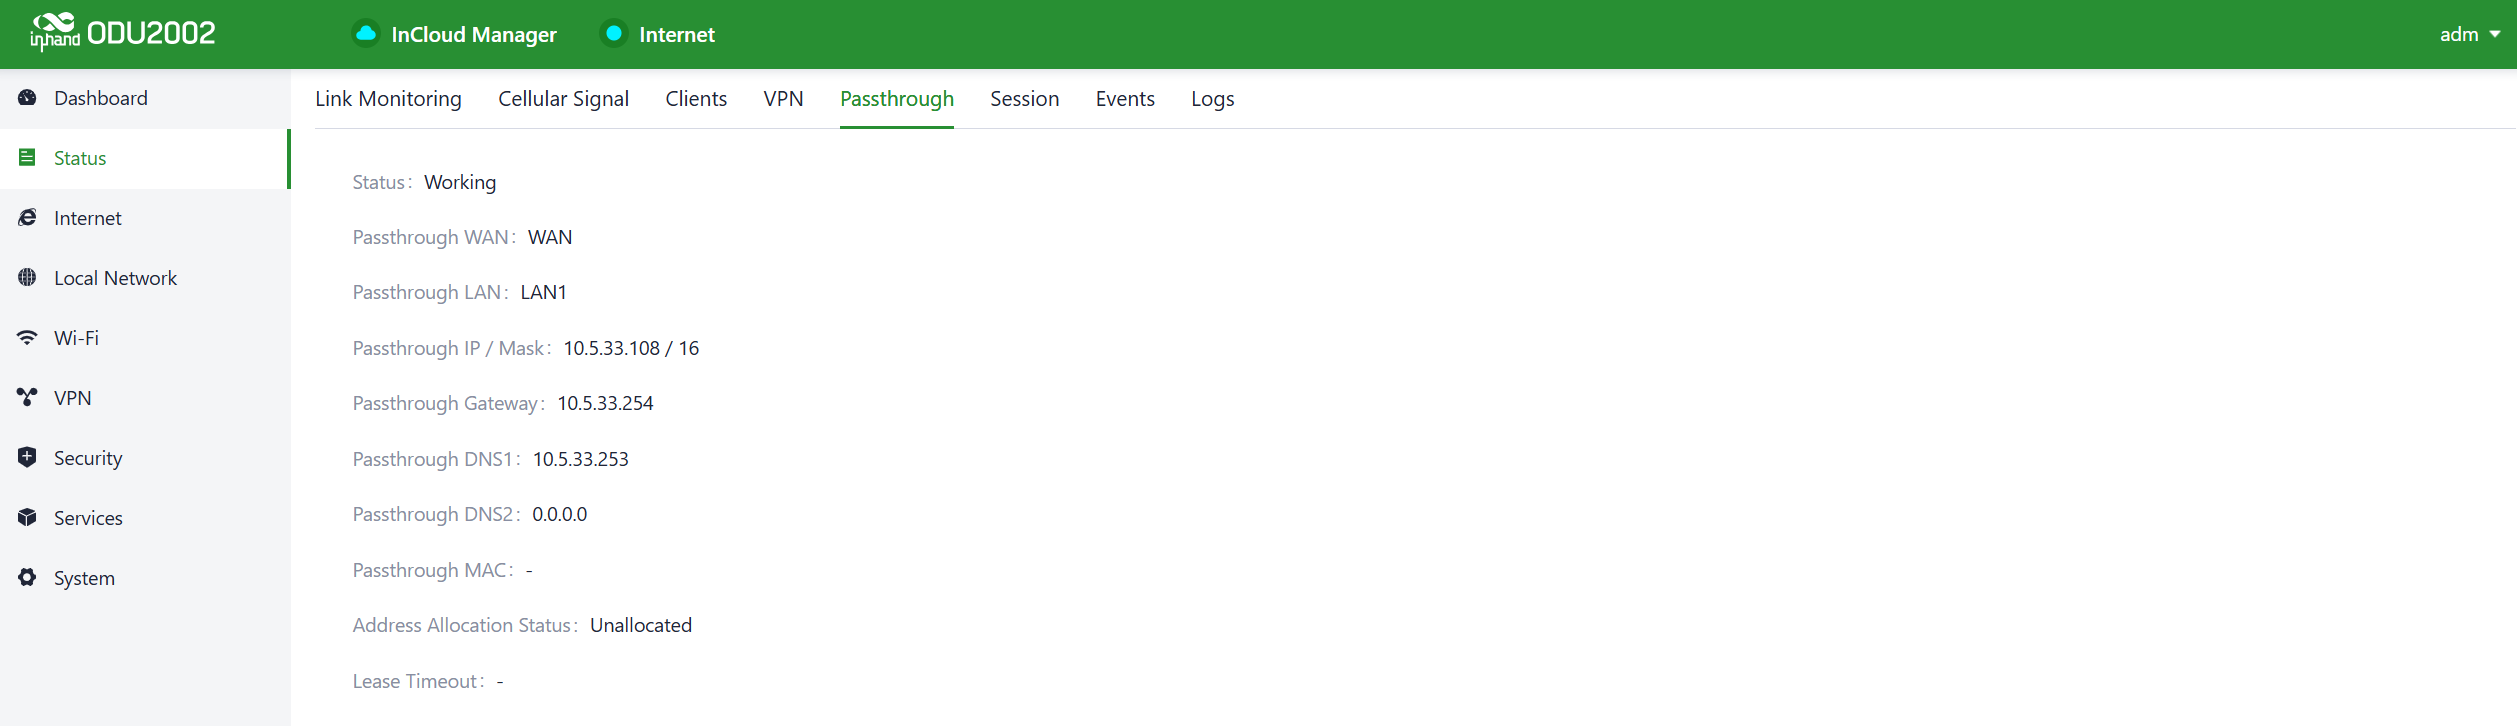Click the Services cube icon in sidebar
Image resolution: width=2517 pixels, height=726 pixels.
[x=27, y=518]
